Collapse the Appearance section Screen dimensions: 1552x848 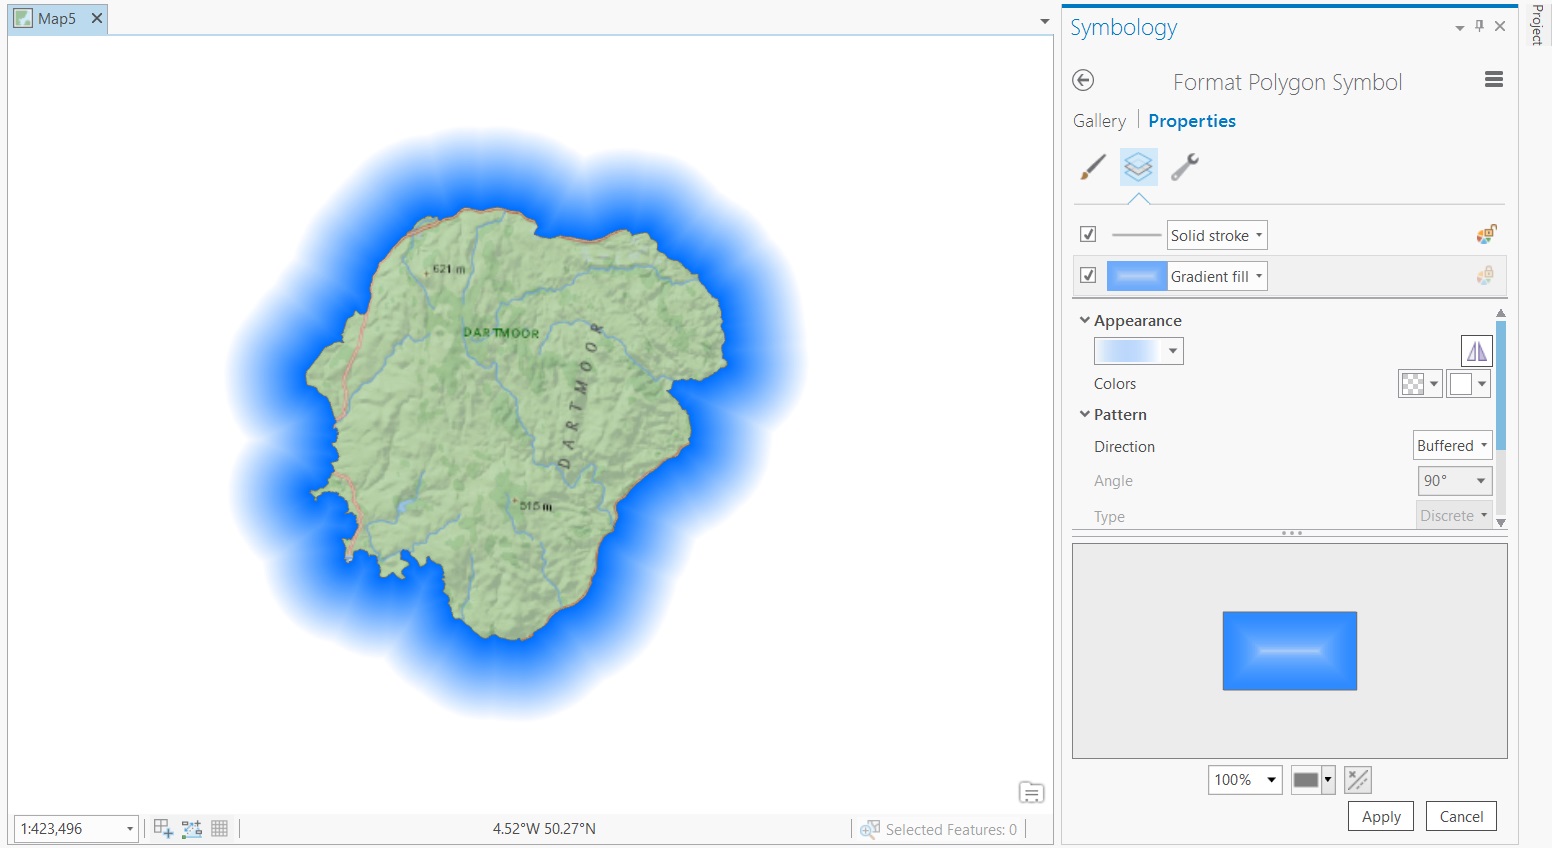1085,320
